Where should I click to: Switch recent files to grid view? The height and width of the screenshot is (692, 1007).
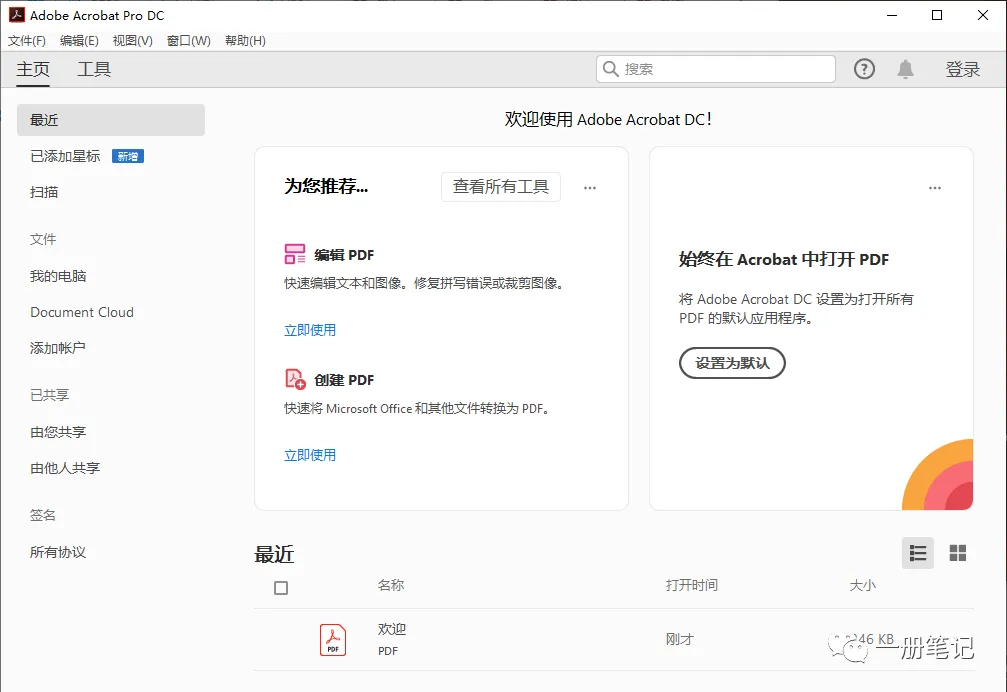coord(958,553)
